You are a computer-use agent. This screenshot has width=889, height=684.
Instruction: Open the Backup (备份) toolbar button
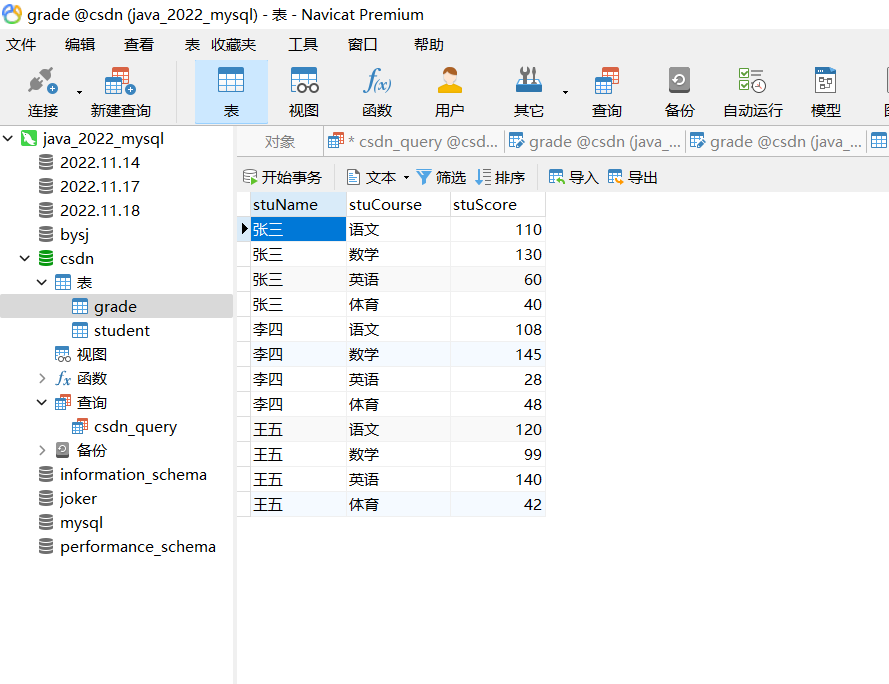point(679,92)
